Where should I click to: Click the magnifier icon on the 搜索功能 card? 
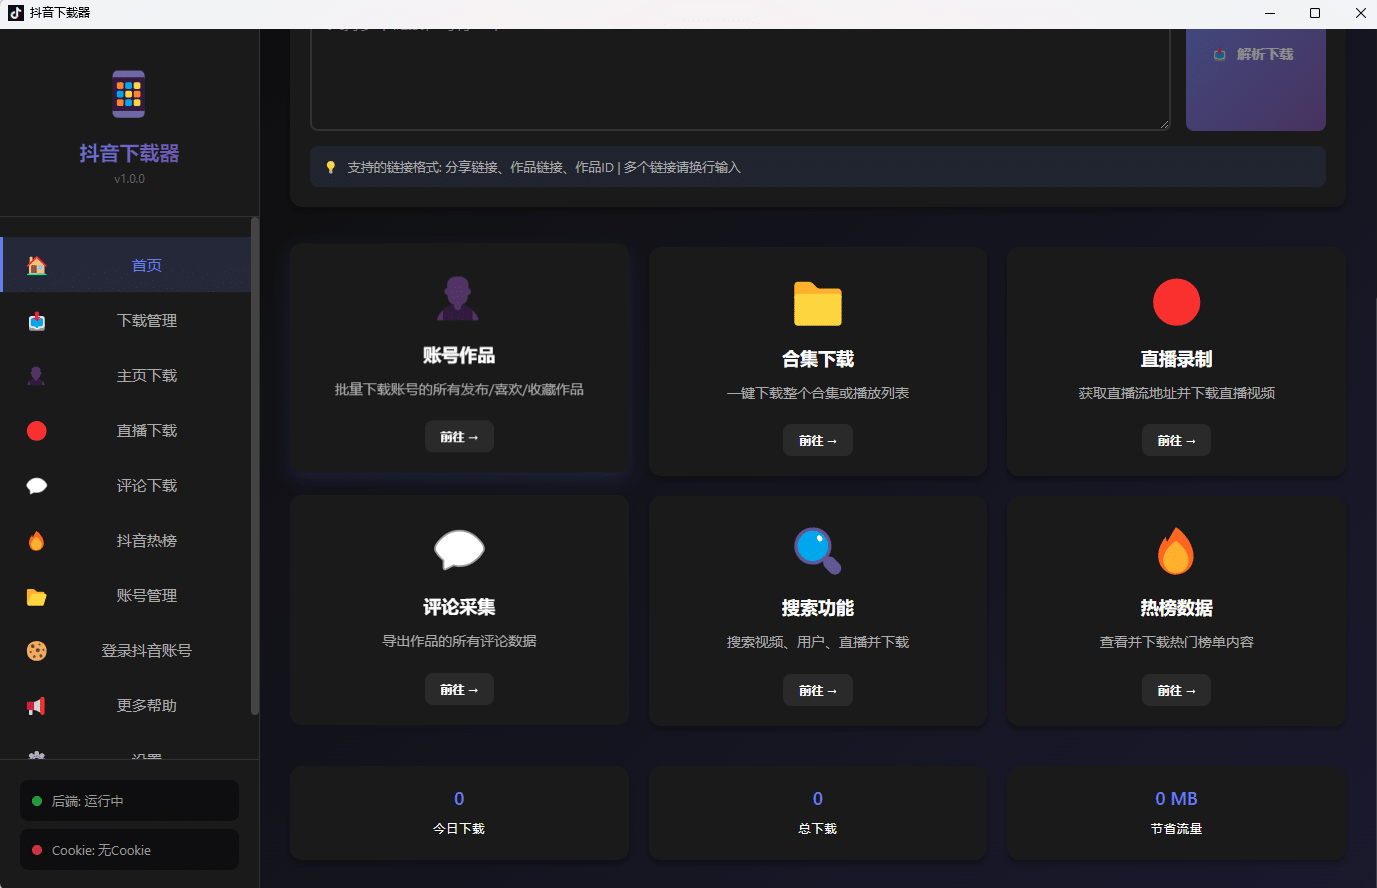(817, 550)
